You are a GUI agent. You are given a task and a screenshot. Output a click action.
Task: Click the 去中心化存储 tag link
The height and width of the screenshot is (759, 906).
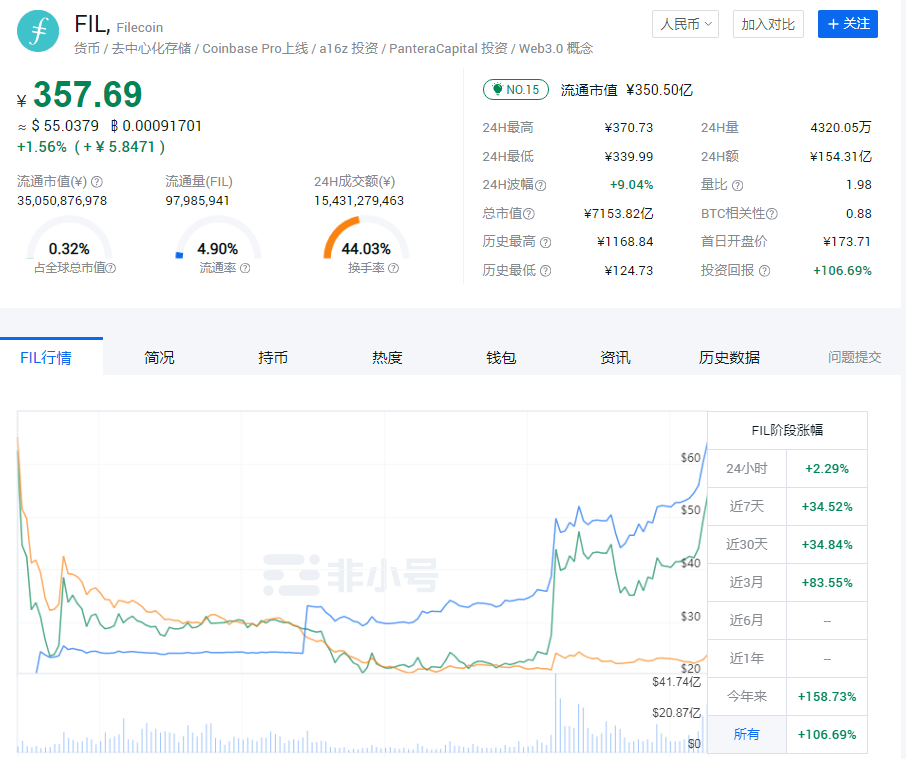click(151, 49)
